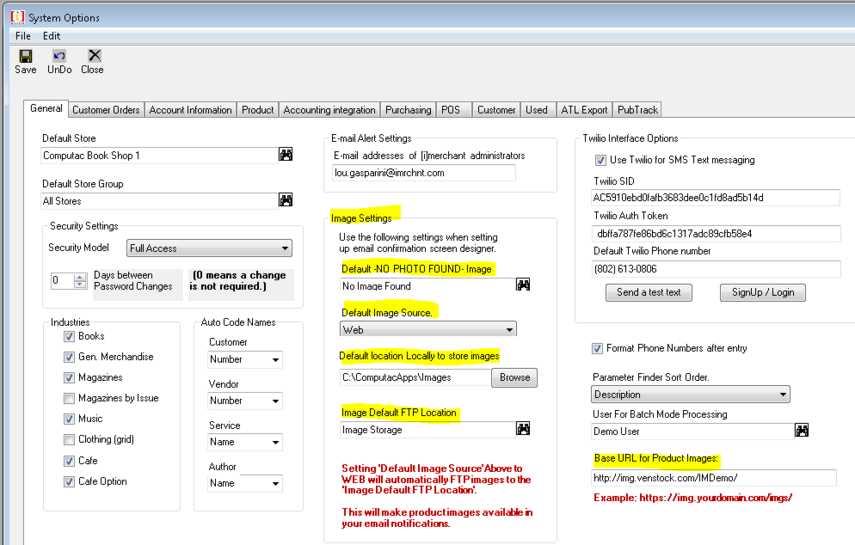
Task: Click Browse button for local images
Action: pos(514,378)
